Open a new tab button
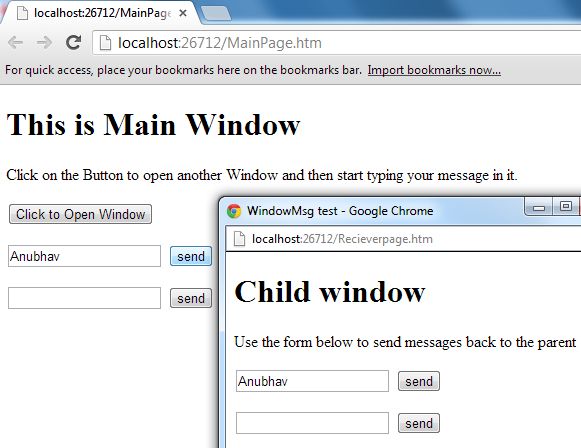 (x=216, y=13)
